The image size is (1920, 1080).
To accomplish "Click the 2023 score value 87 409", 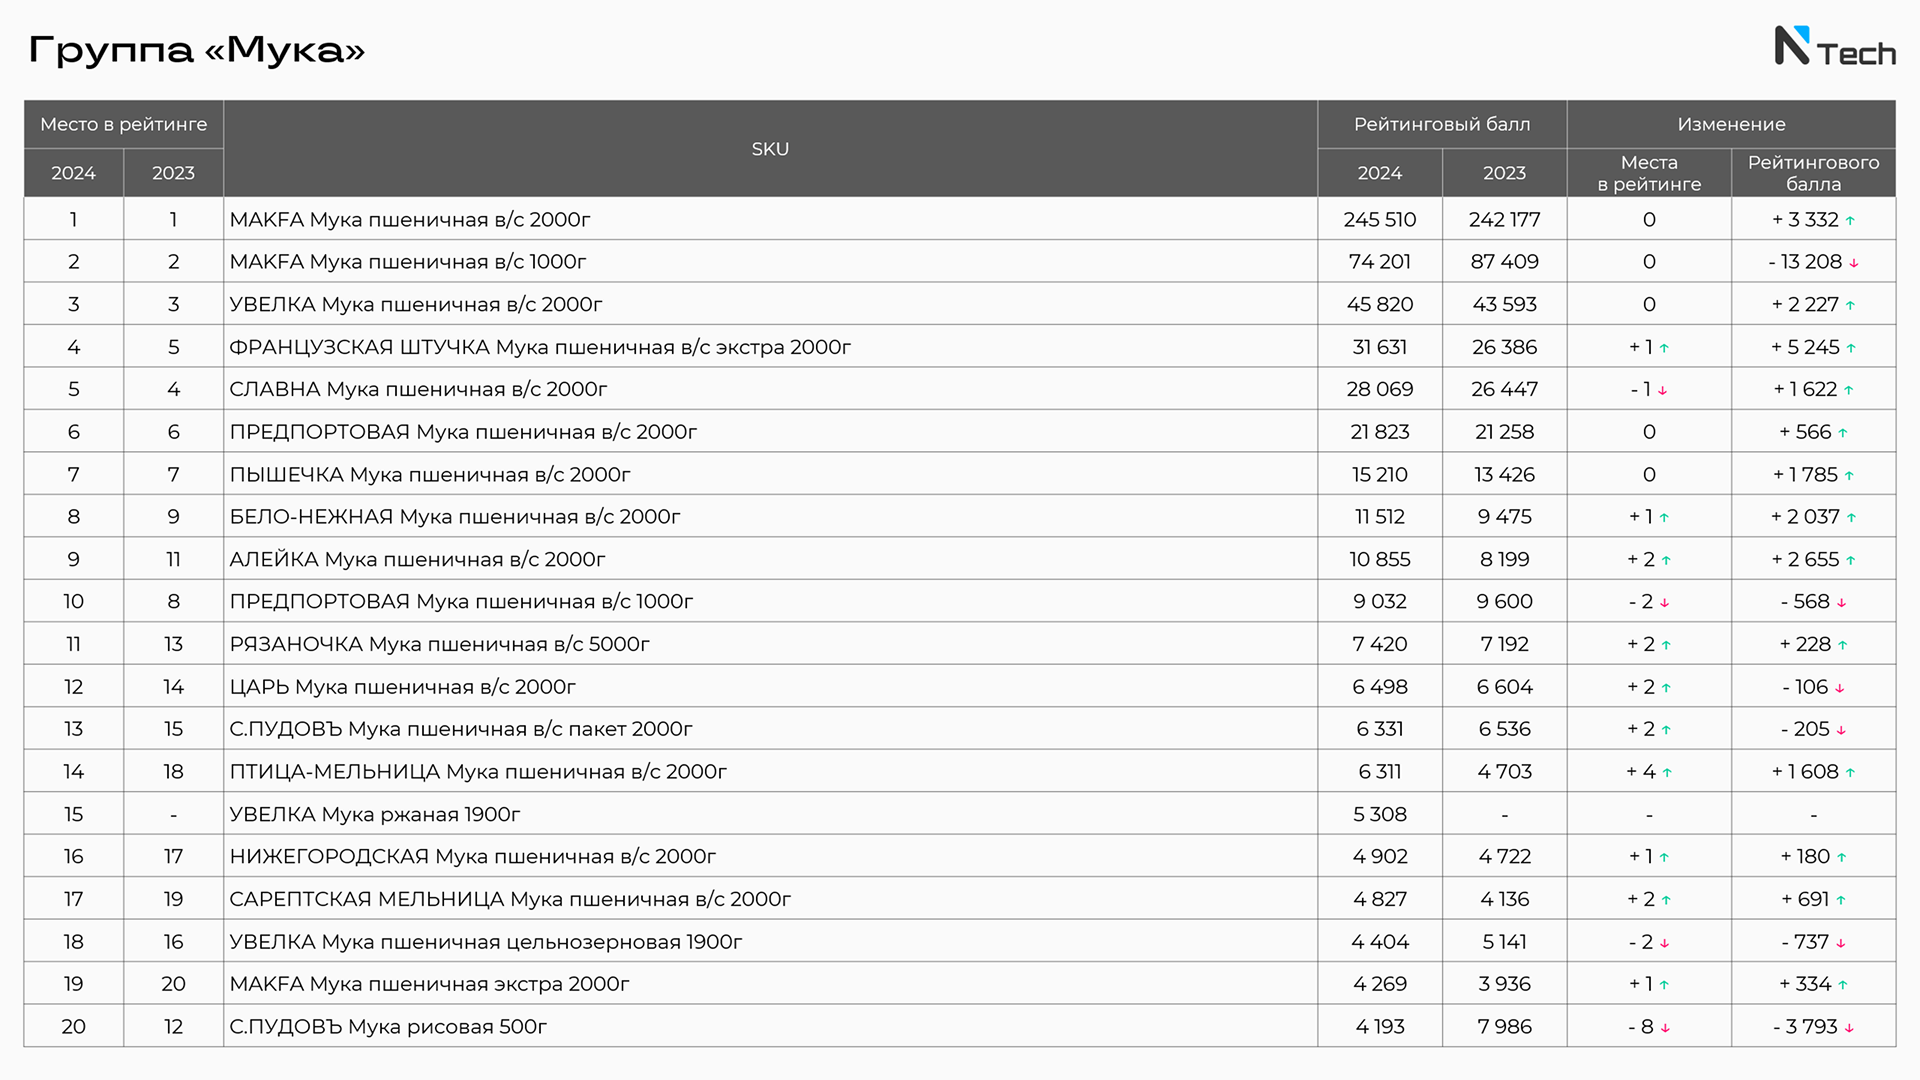I will coord(1504,261).
